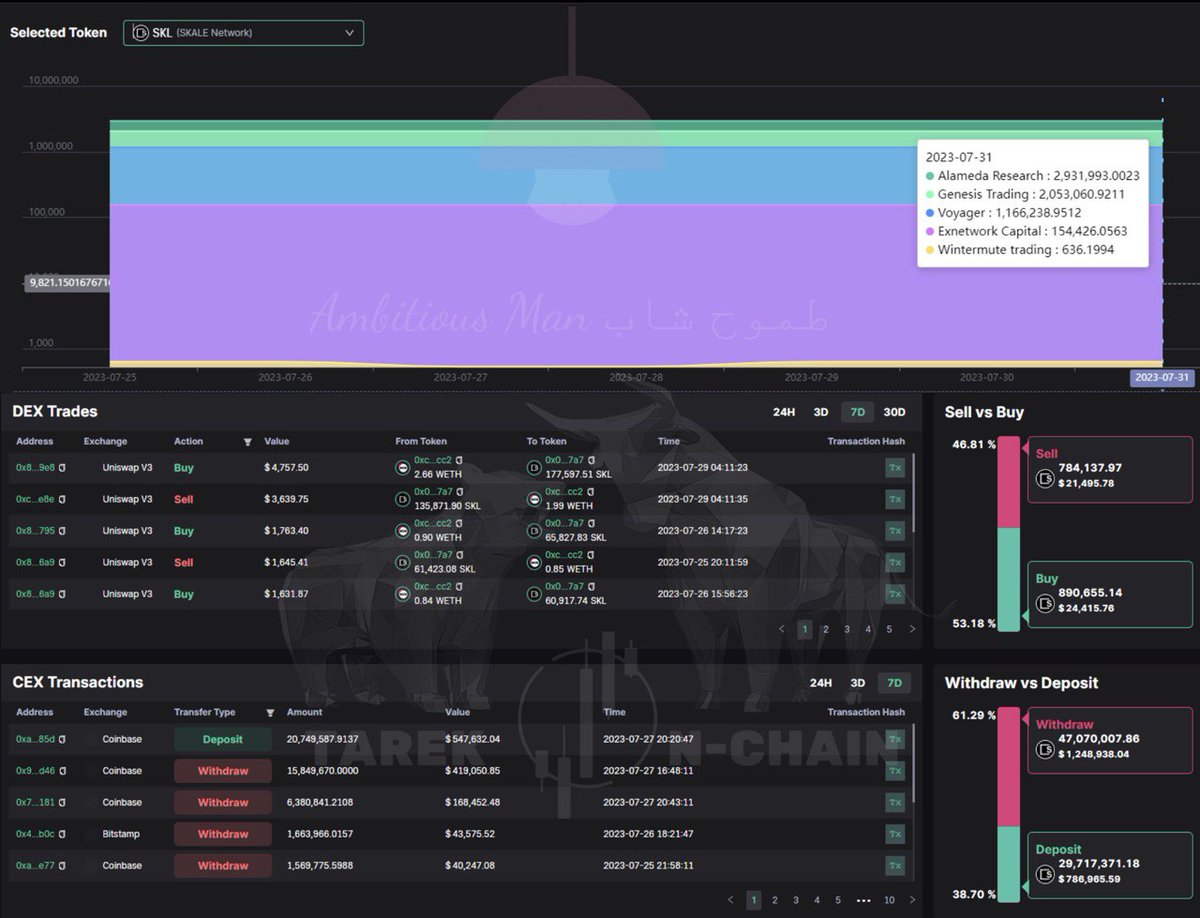Open DEX Trades page 2
This screenshot has height=918, width=1200.
coord(825,629)
